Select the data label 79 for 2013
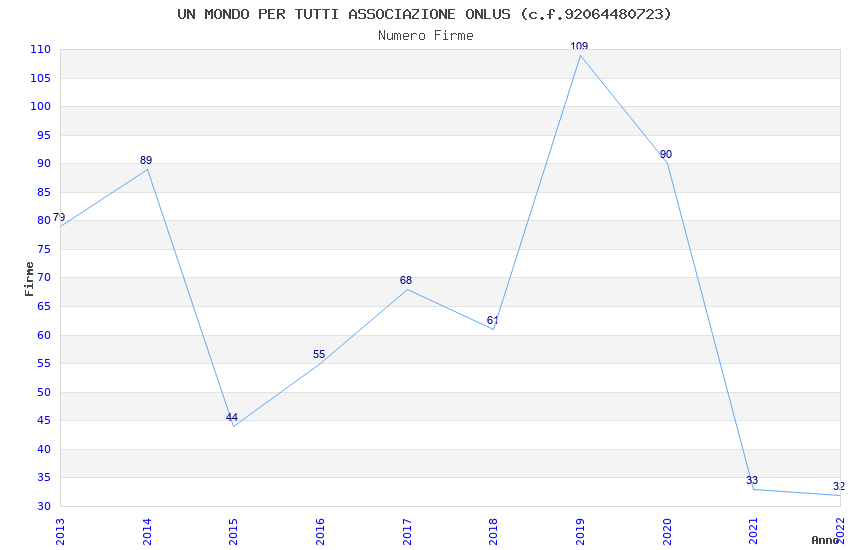The height and width of the screenshot is (550, 850). pos(59,217)
